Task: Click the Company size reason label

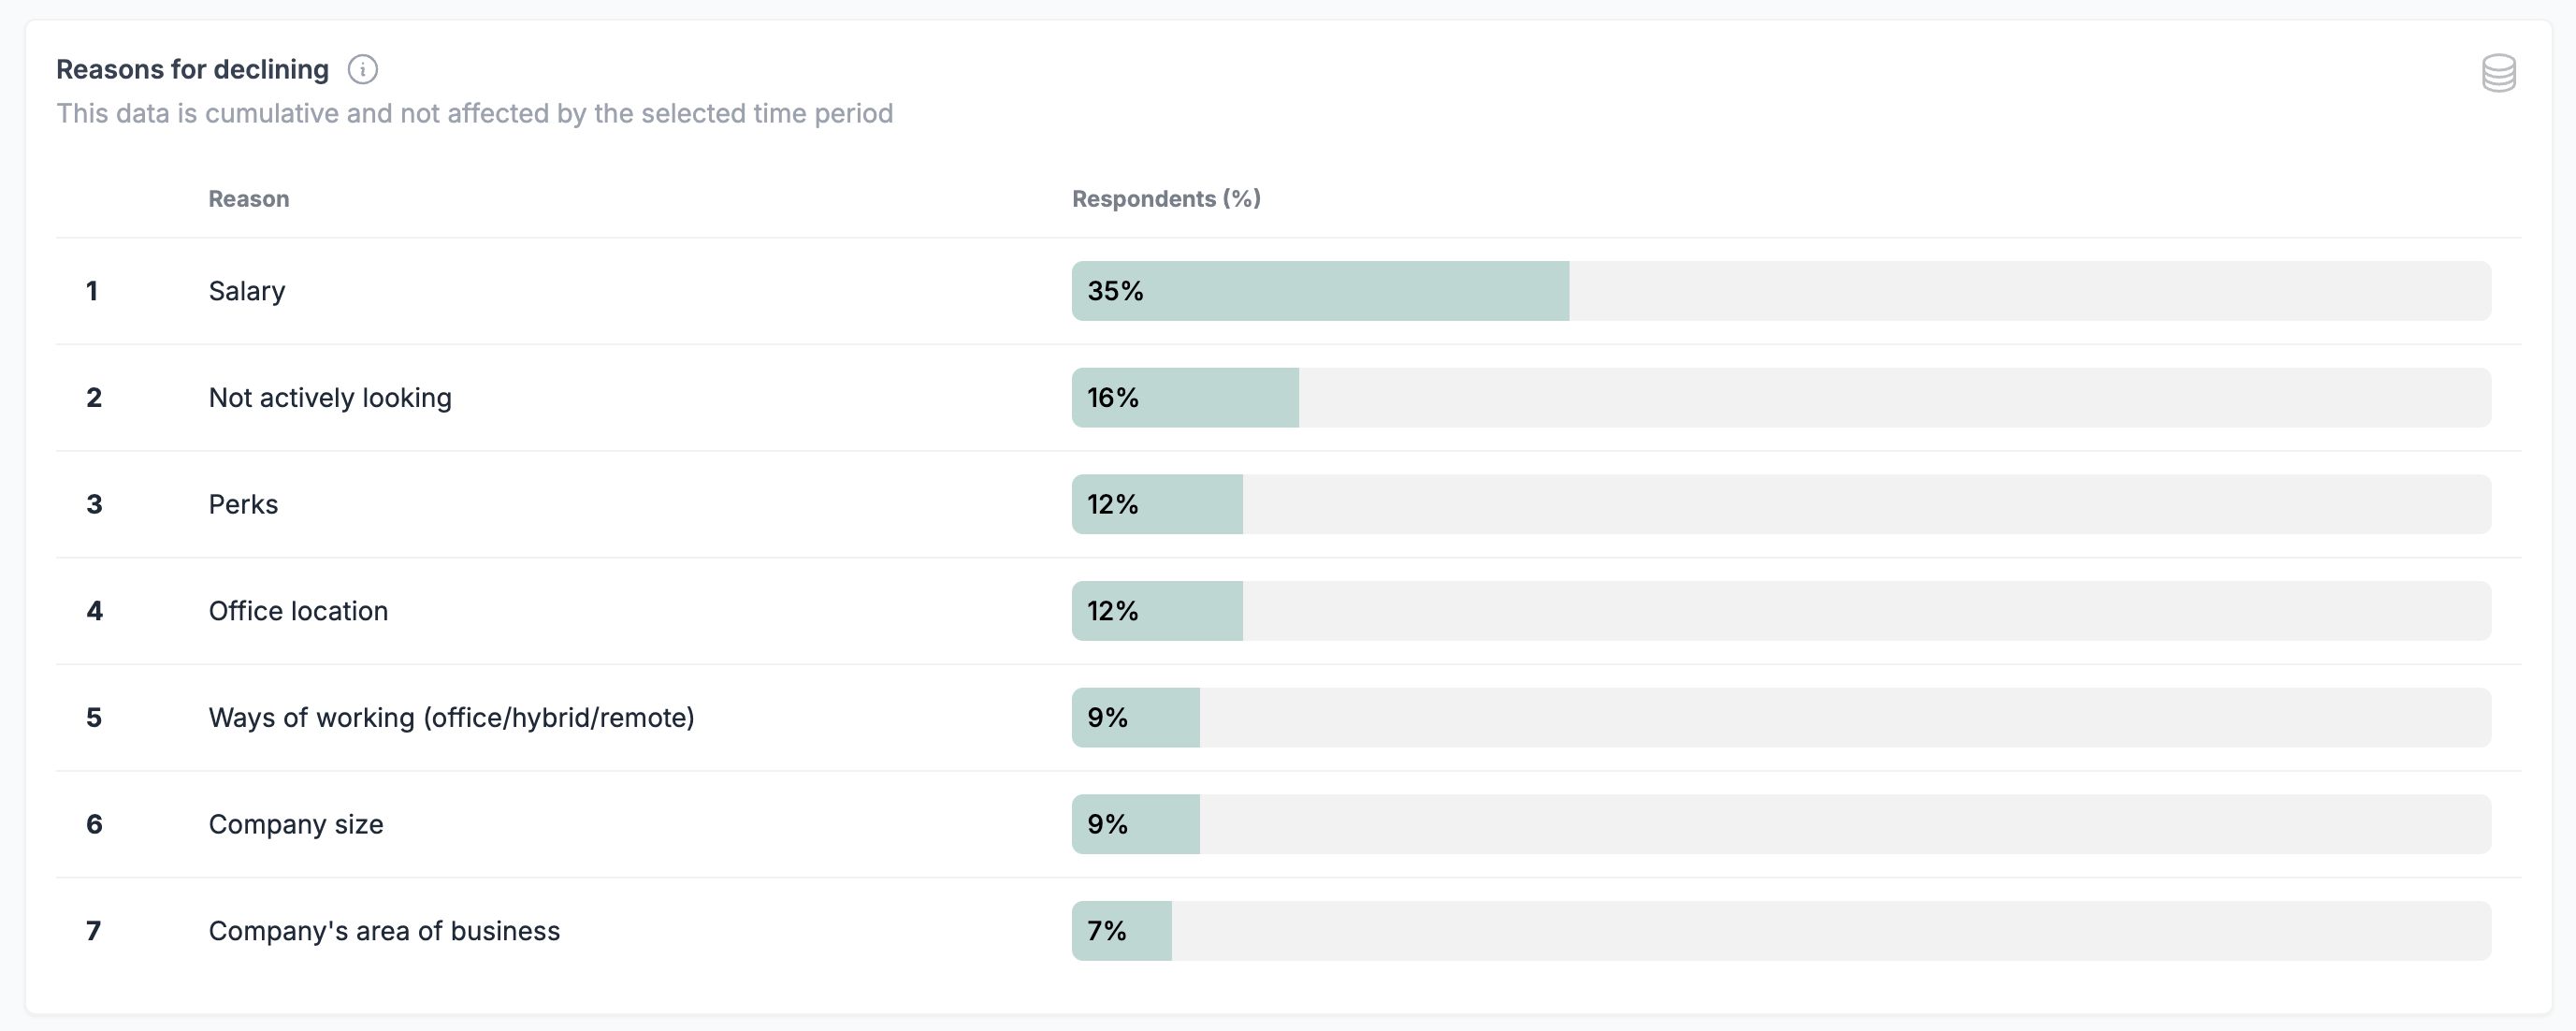Action: 296,824
